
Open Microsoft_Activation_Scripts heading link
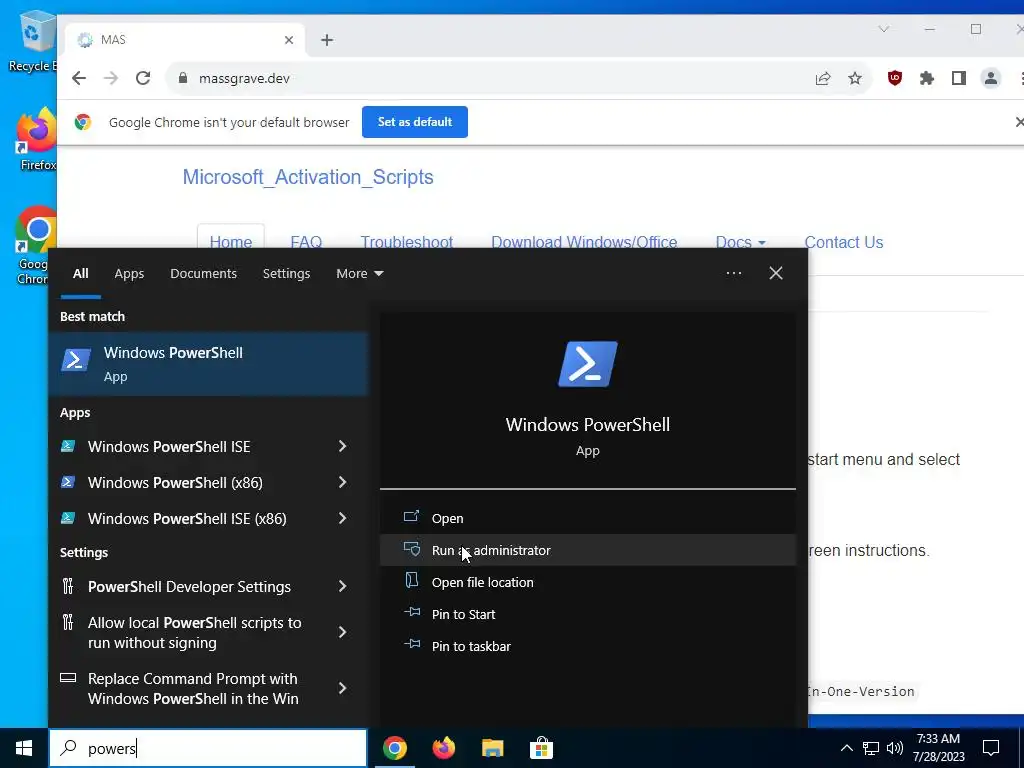[x=308, y=177]
